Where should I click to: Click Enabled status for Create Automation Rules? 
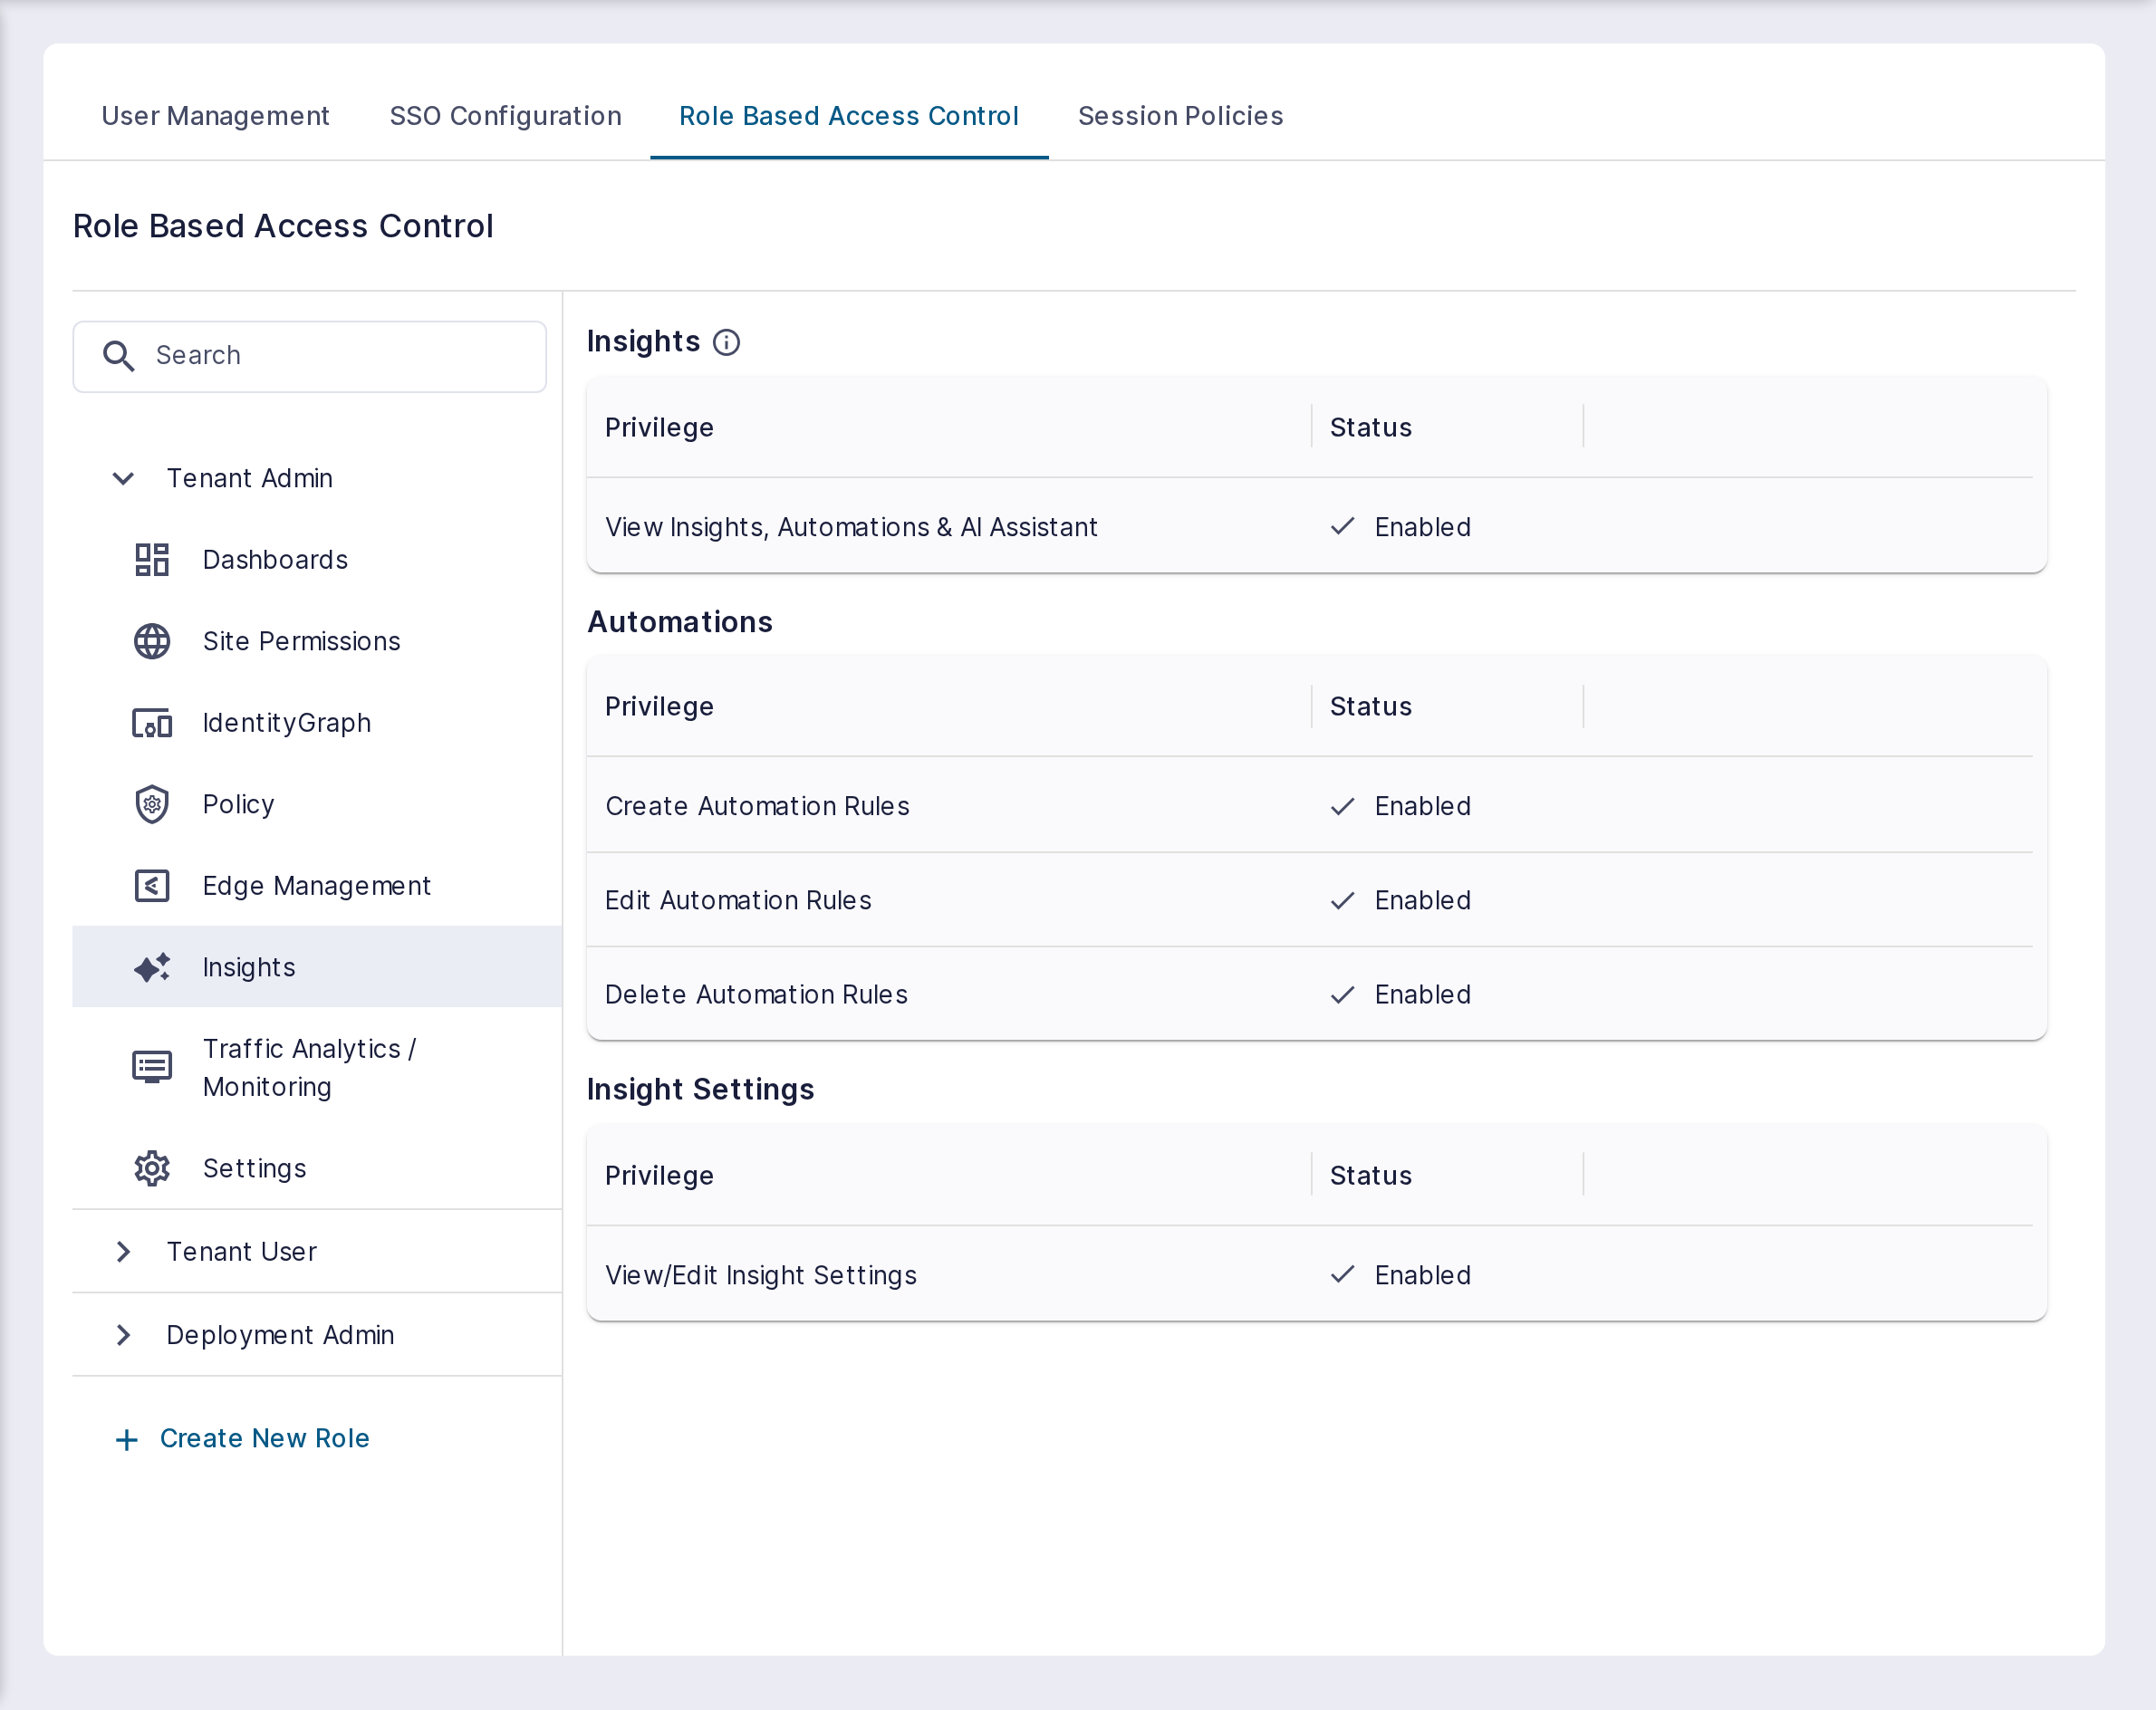point(1422,806)
